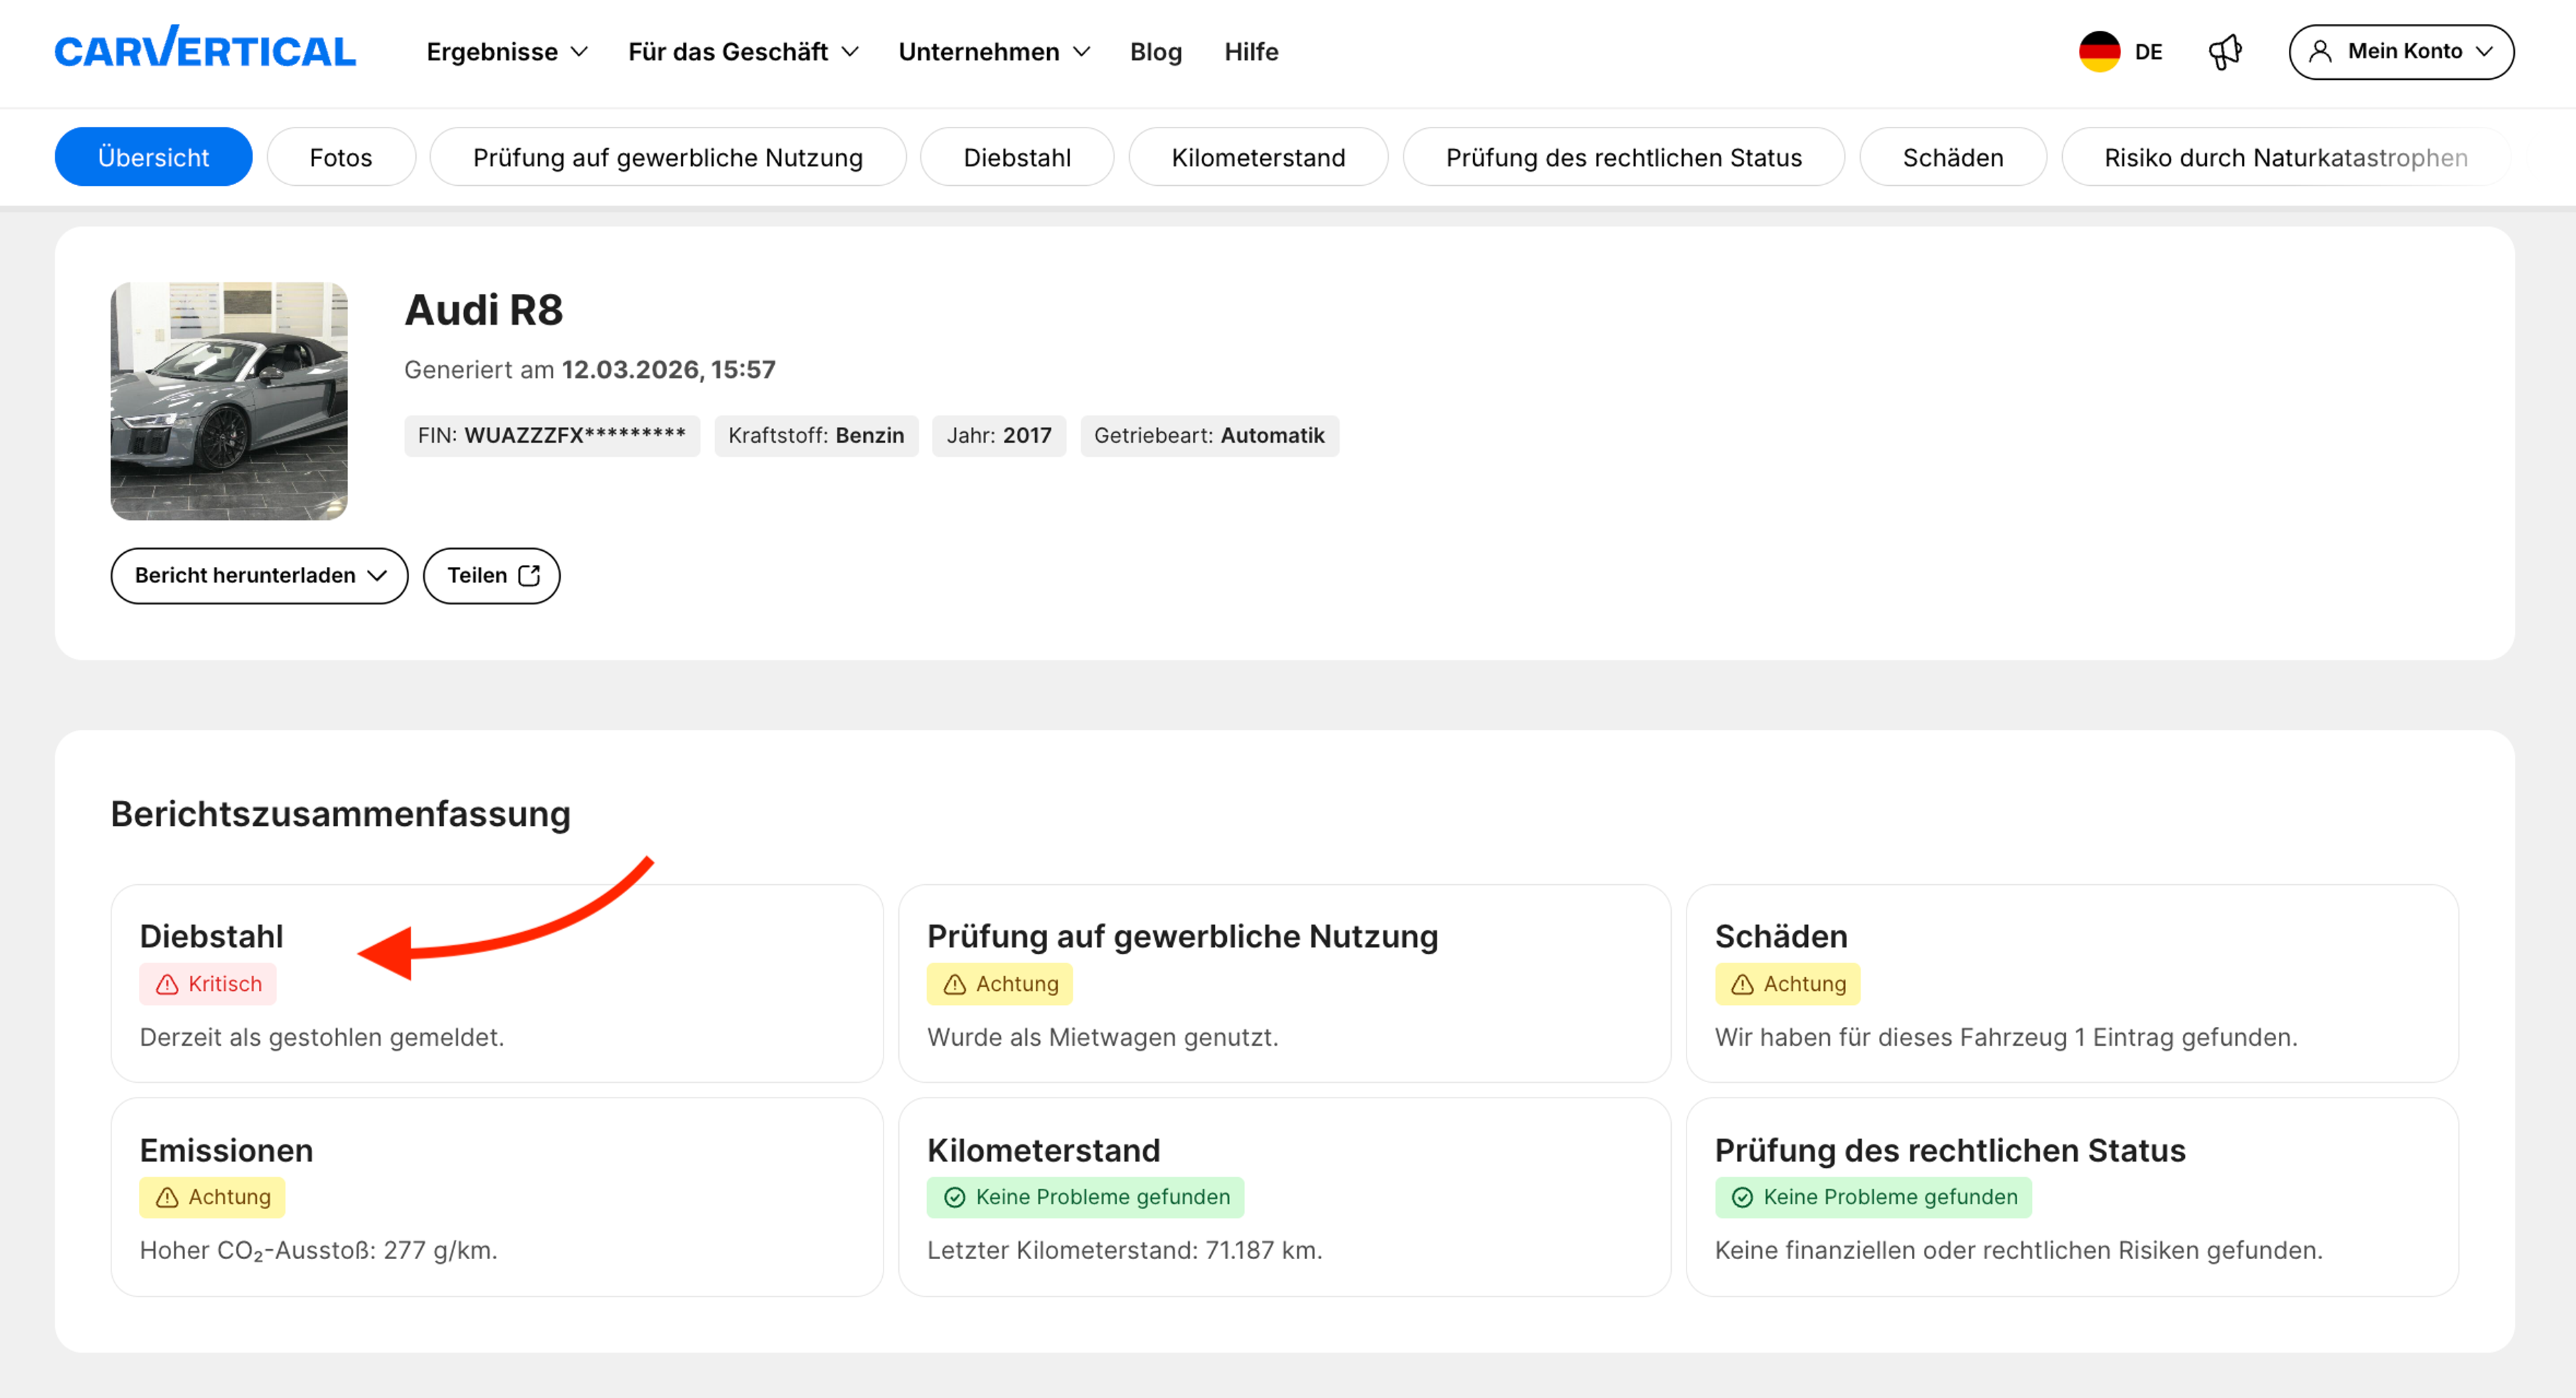Switch to the Schäden tab

click(x=1953, y=157)
